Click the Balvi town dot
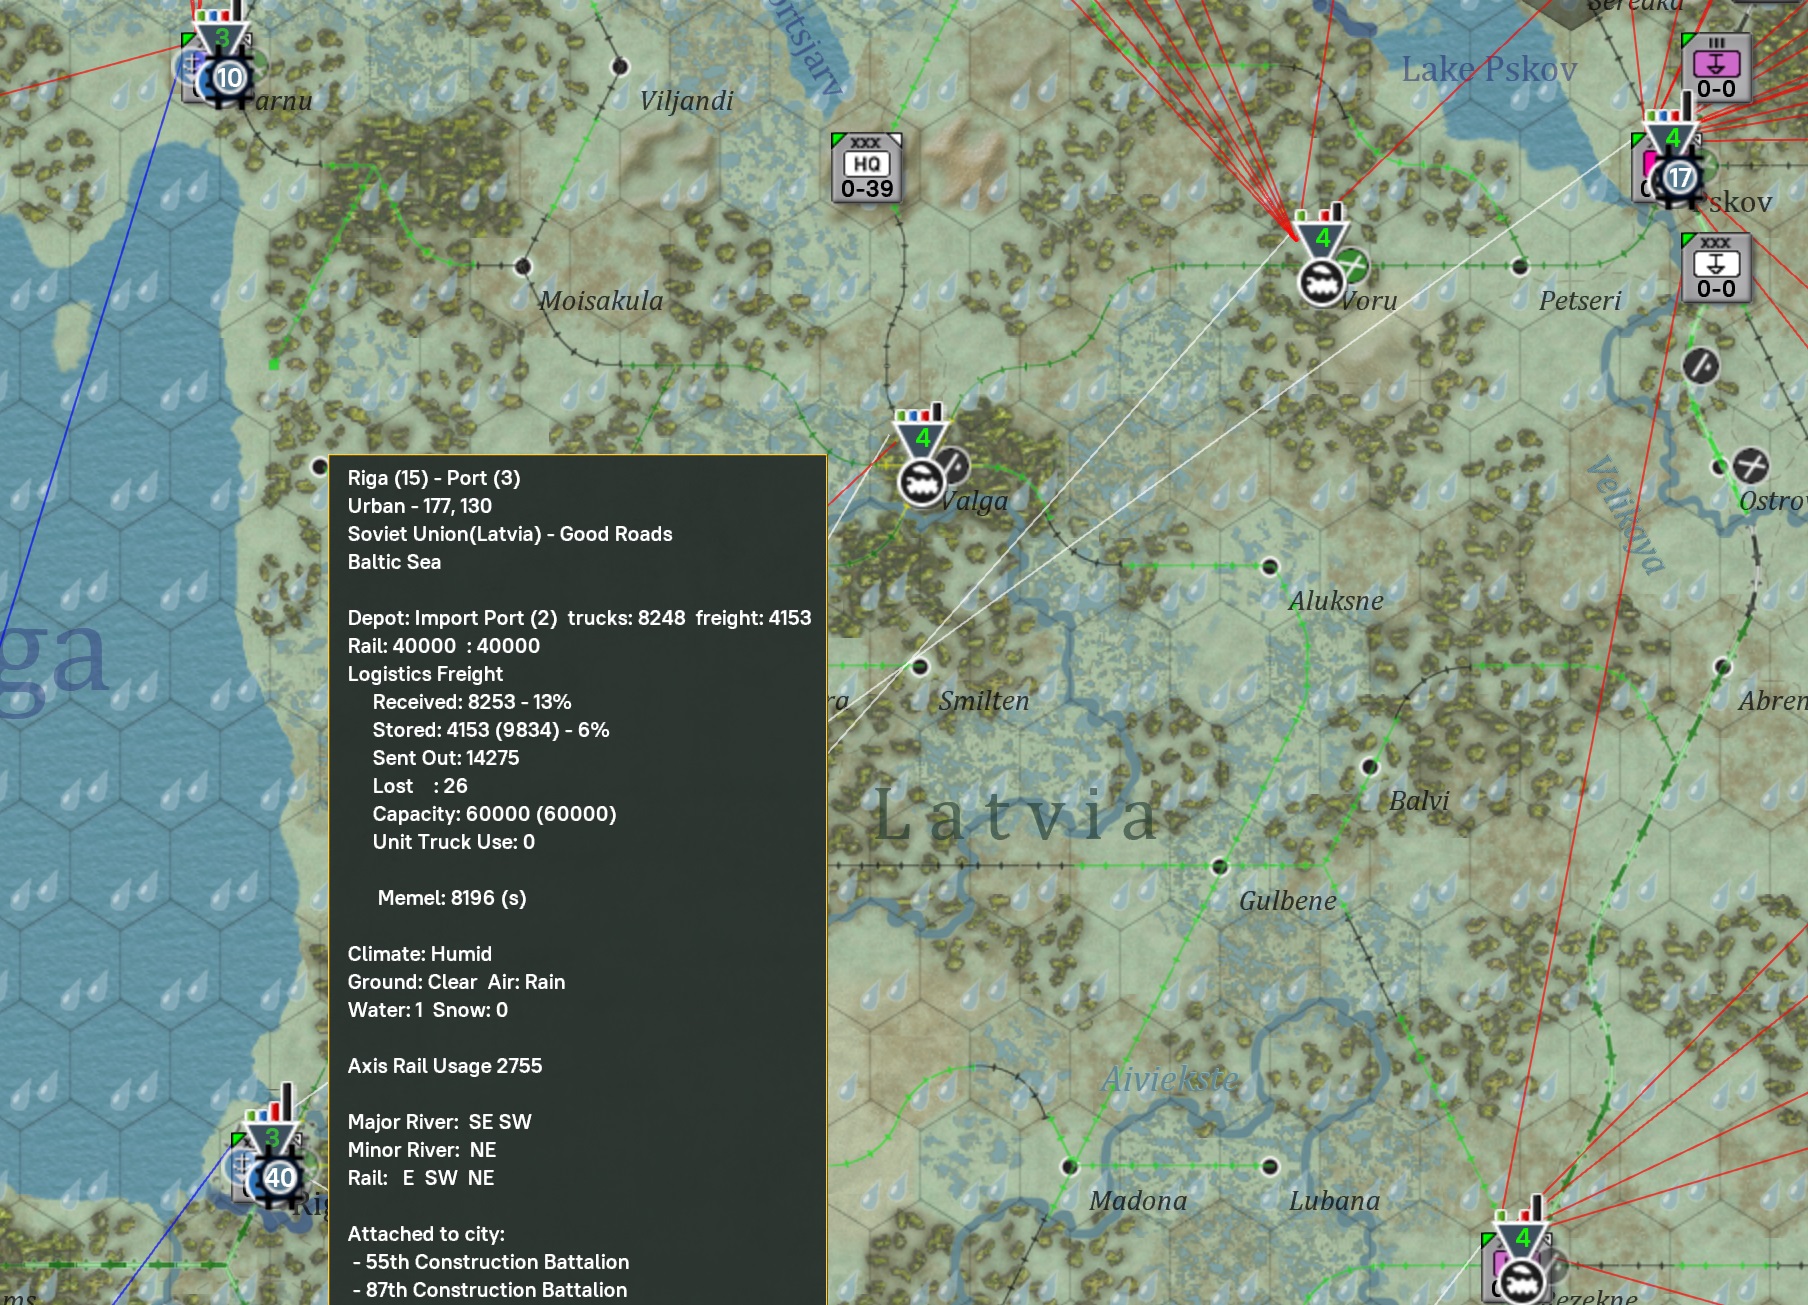Screen dimensions: 1808x1305 (x=1370, y=767)
